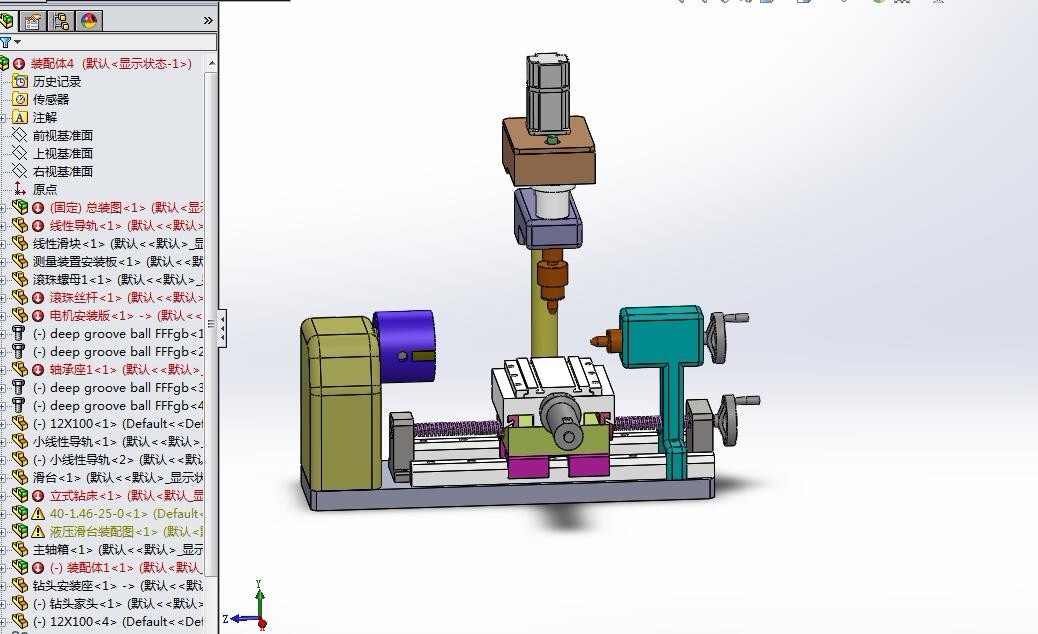This screenshot has height=634, width=1038.
Task: Select the olive headstock housing in the model
Action: coord(341,404)
